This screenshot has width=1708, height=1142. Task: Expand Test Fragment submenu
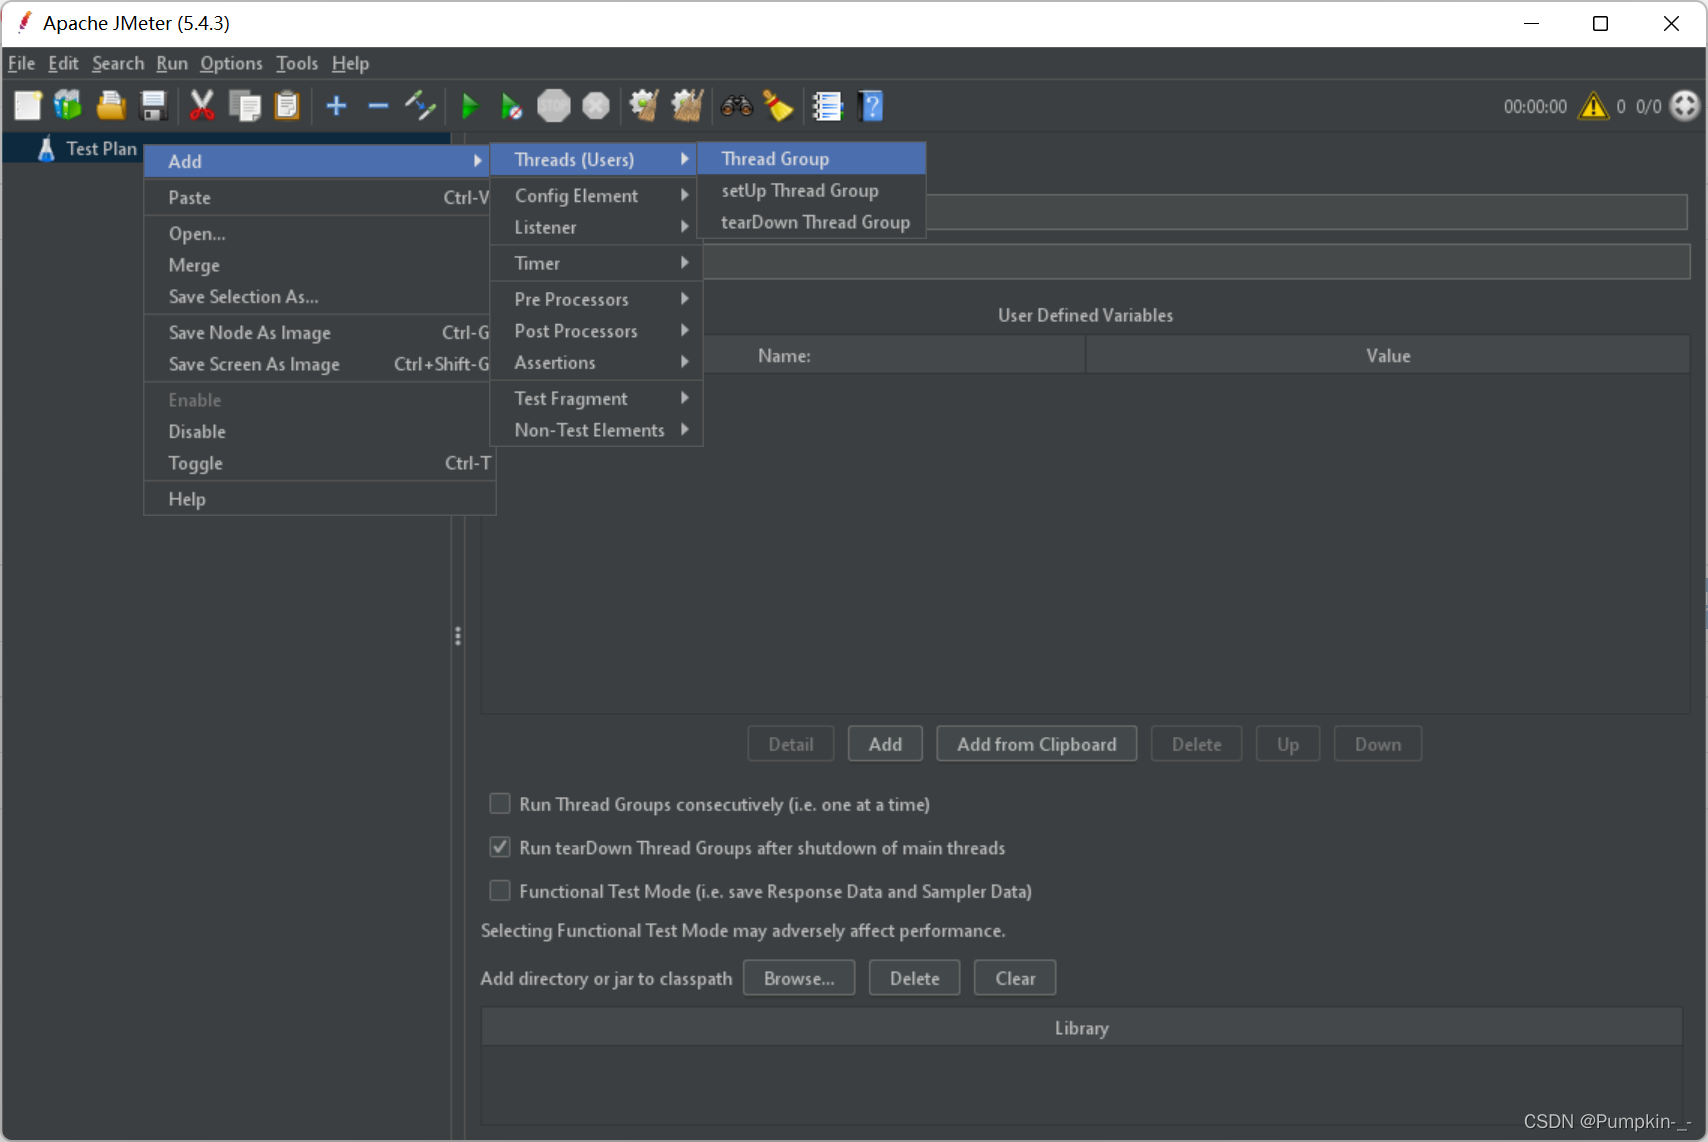click(596, 398)
